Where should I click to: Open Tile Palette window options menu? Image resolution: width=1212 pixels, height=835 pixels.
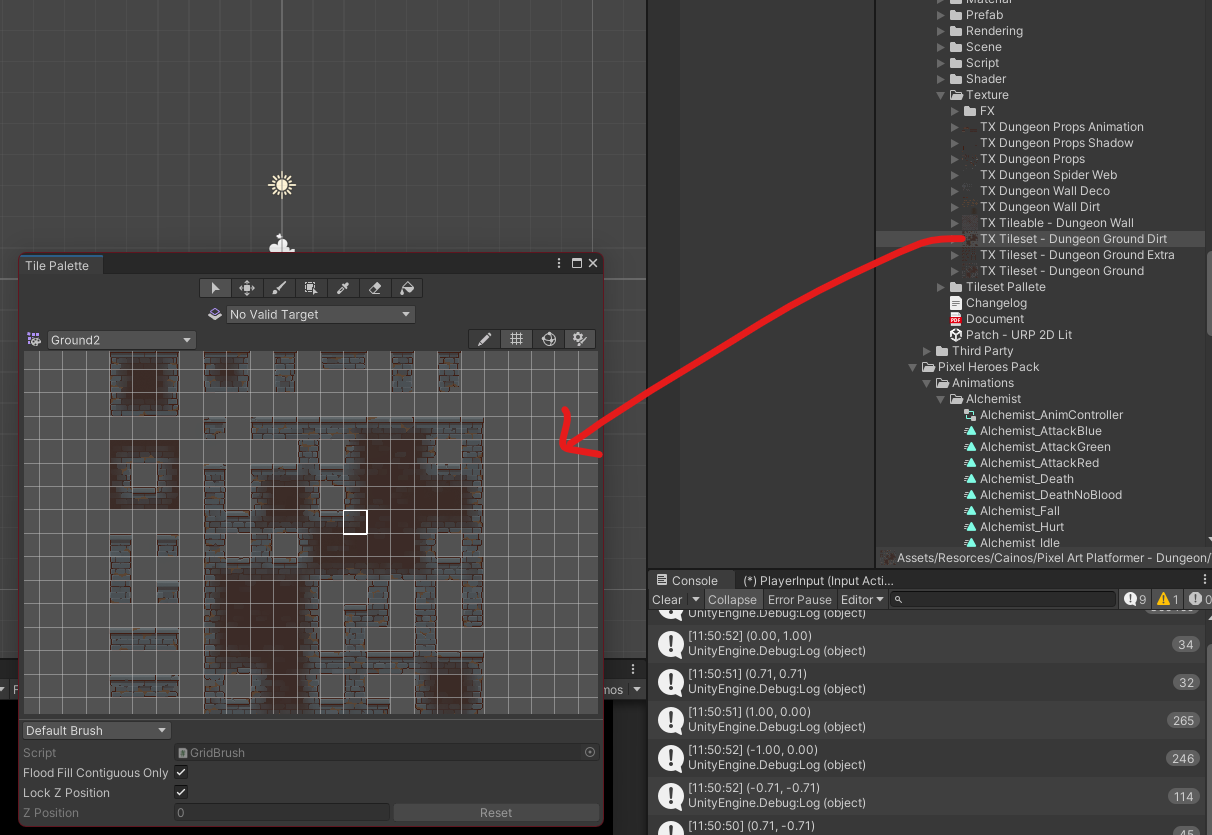click(x=559, y=264)
